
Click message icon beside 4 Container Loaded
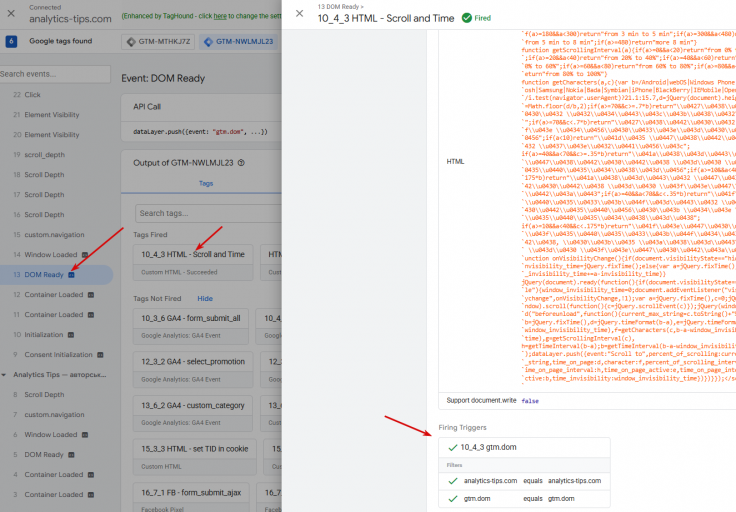click(91, 475)
